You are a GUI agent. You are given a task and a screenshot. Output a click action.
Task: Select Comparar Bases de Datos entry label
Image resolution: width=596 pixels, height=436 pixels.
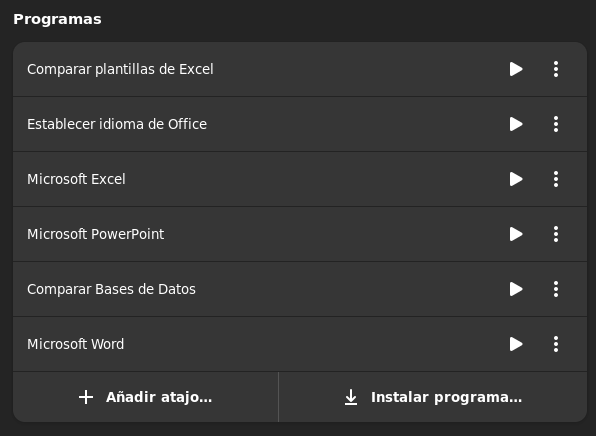point(111,289)
